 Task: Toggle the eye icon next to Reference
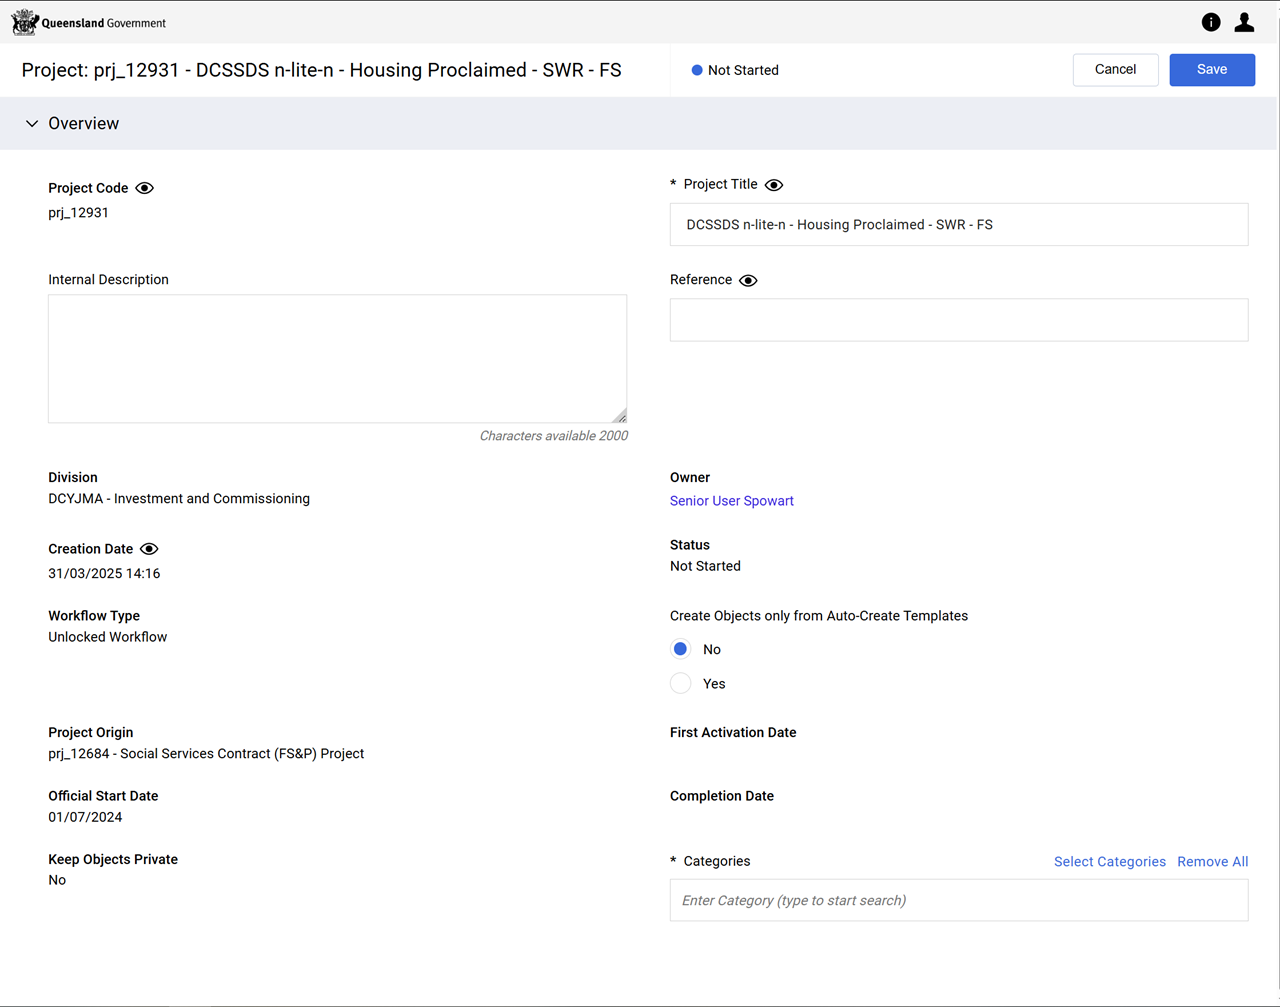[748, 280]
